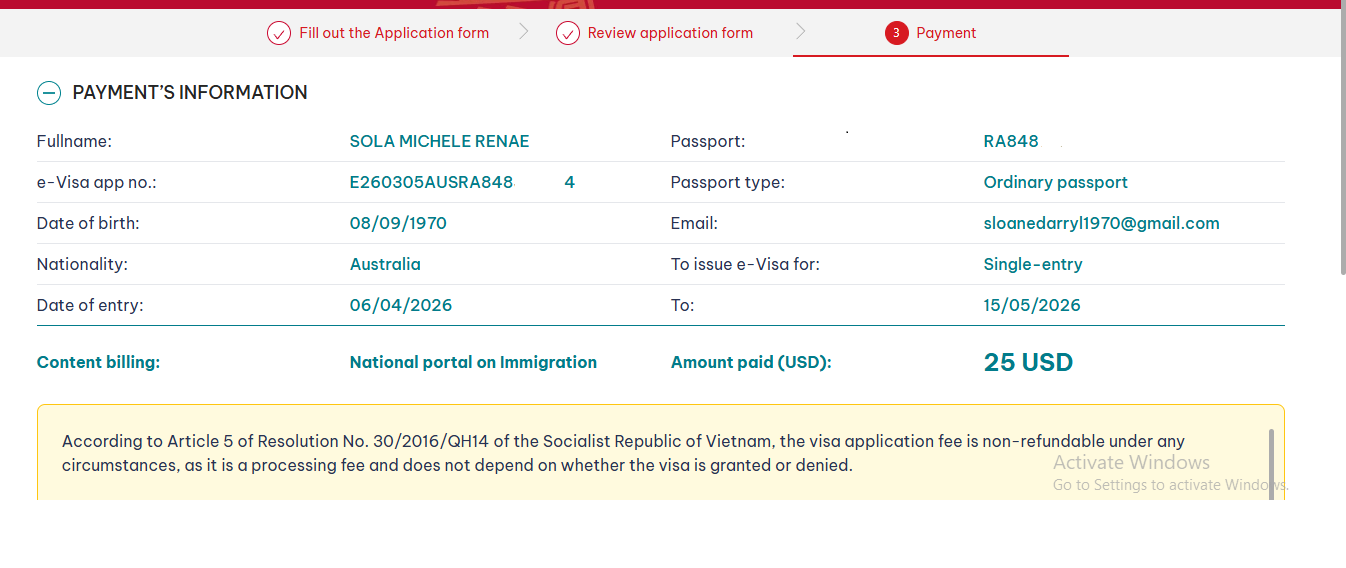Screen dimensions: 1346x568
Task: Click the arrow after Review application form
Action: pyautogui.click(x=801, y=32)
